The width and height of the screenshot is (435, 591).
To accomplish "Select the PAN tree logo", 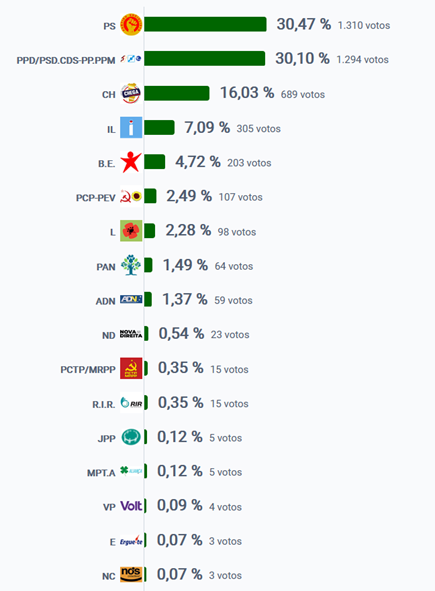I will [131, 265].
